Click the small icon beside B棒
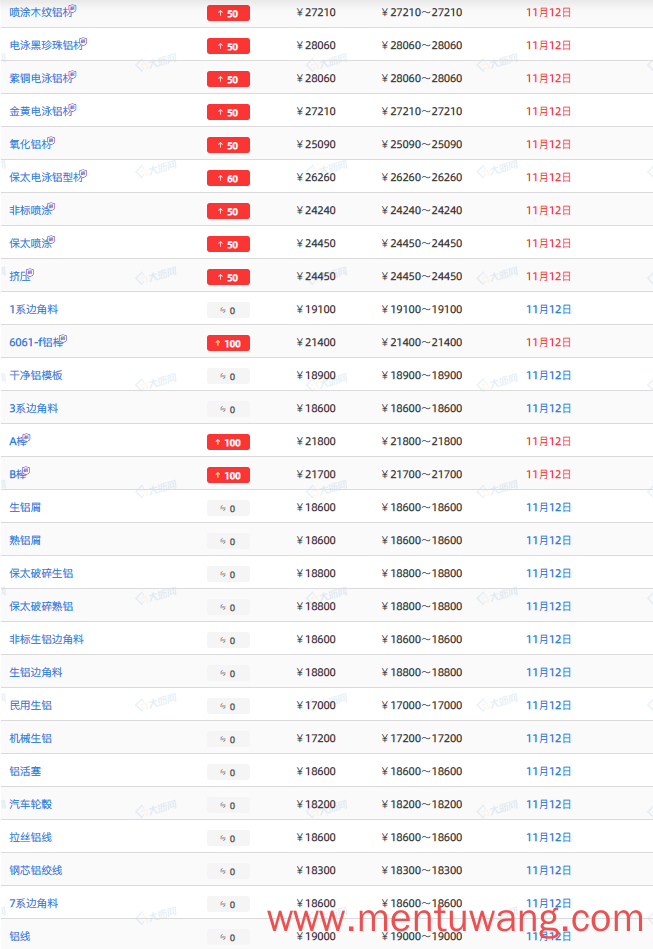The width and height of the screenshot is (653, 949). pyautogui.click(x=27, y=470)
